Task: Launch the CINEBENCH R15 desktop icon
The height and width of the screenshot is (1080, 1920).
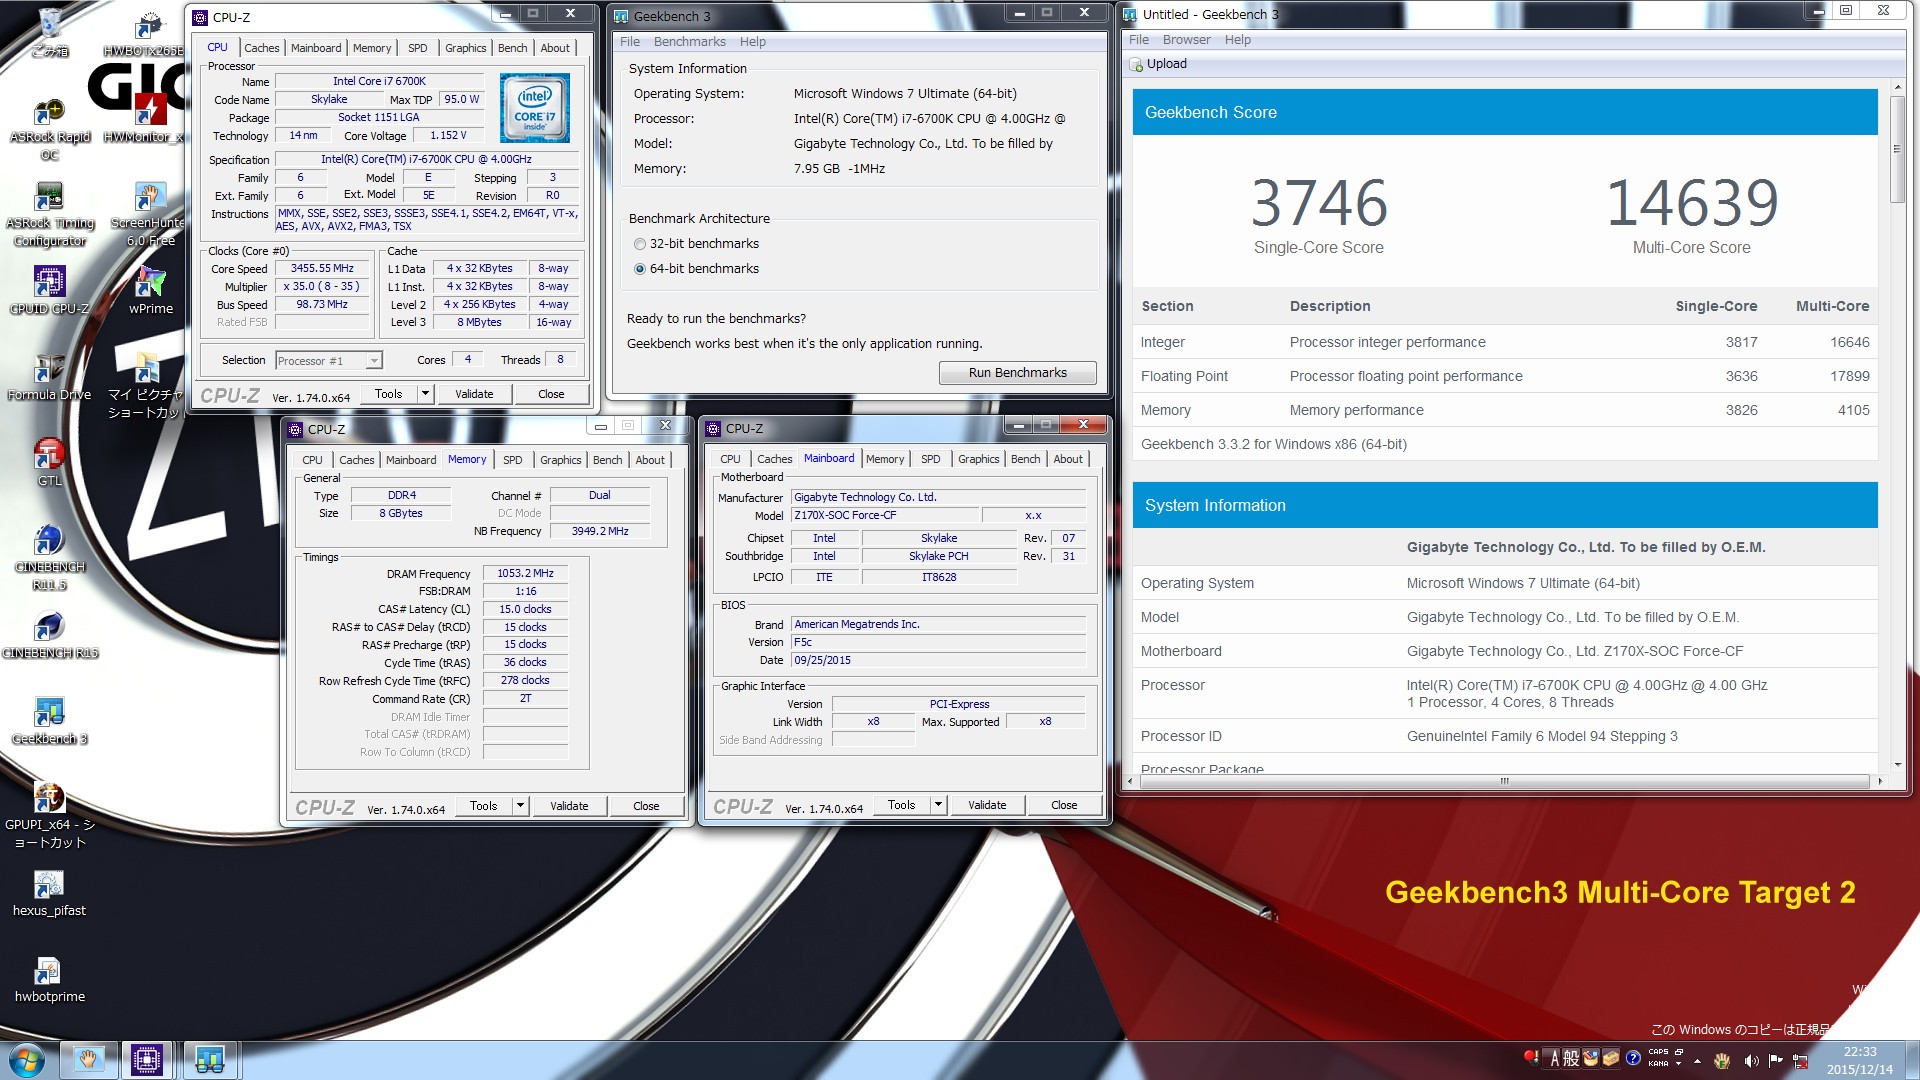Action: coord(49,635)
